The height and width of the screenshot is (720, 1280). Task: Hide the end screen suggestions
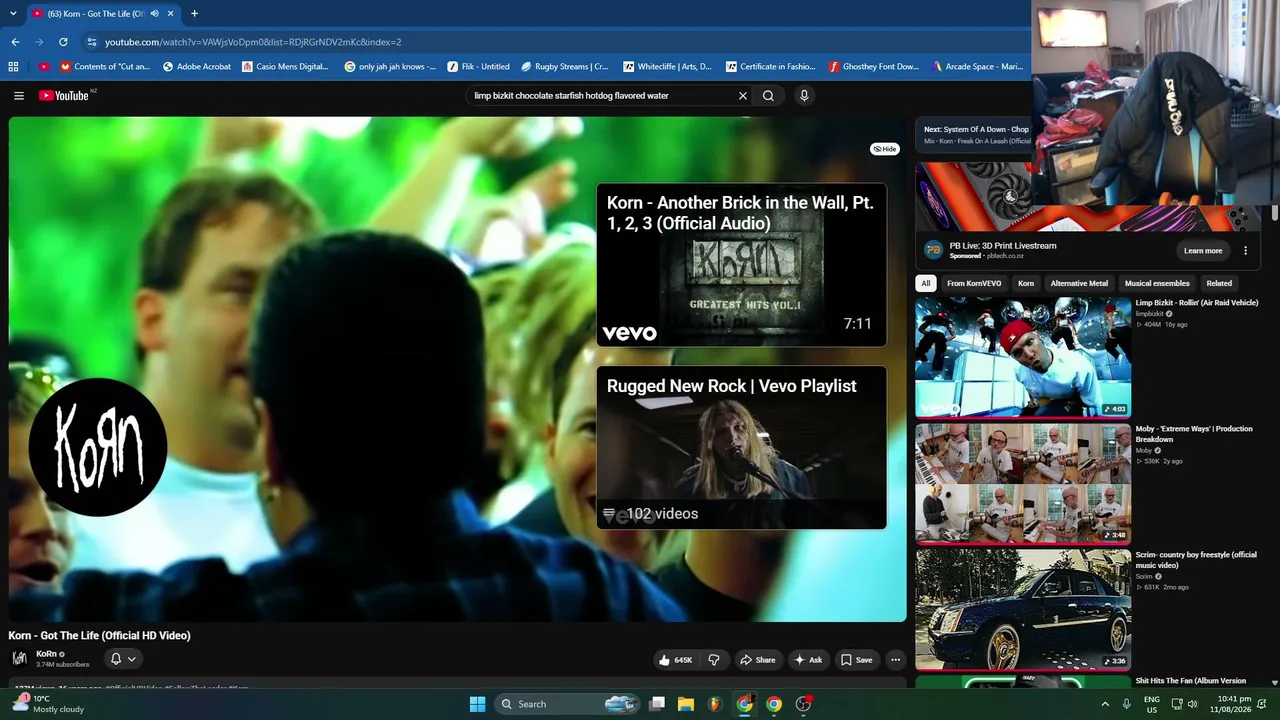click(885, 149)
